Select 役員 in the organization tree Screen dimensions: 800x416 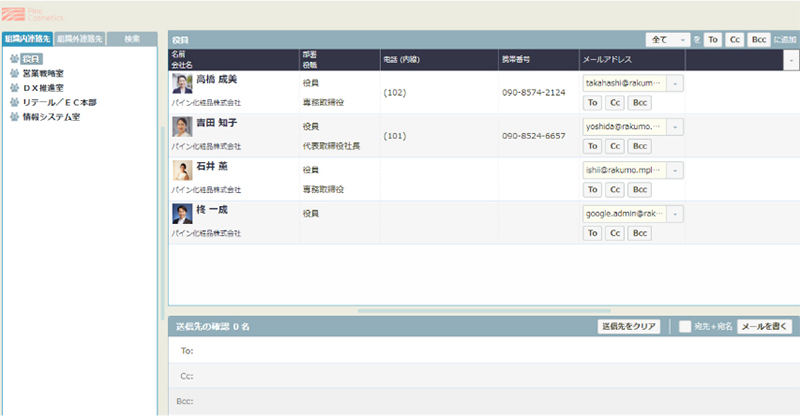pyautogui.click(x=31, y=59)
